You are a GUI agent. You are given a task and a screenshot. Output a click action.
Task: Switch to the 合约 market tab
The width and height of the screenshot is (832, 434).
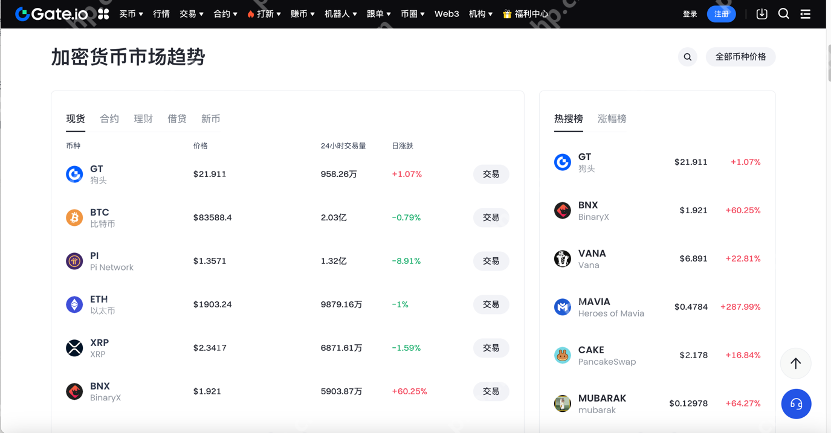click(x=109, y=119)
